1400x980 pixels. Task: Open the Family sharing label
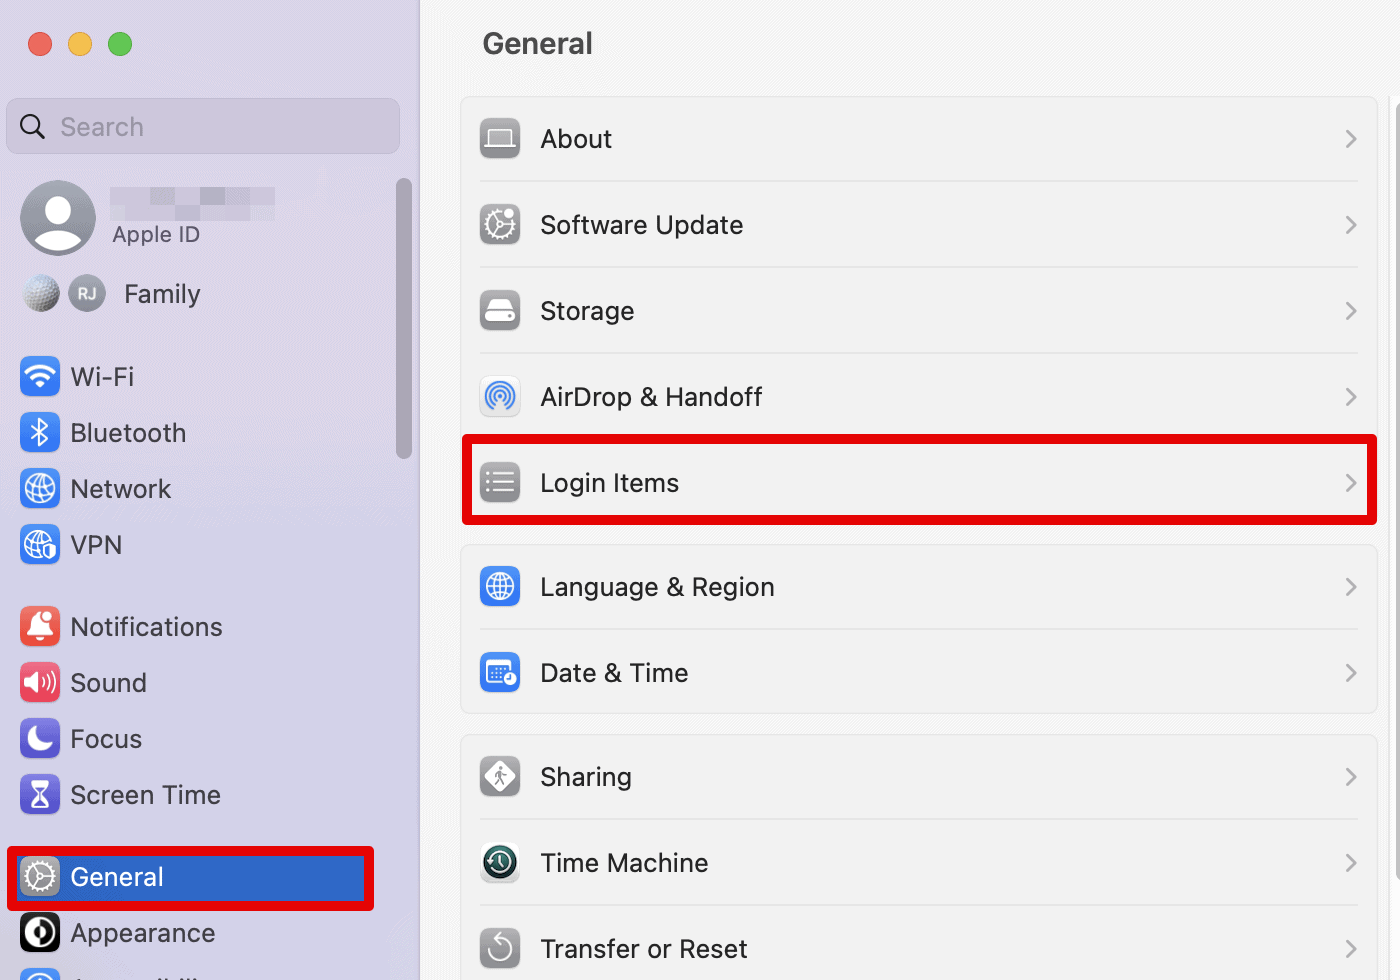162,294
